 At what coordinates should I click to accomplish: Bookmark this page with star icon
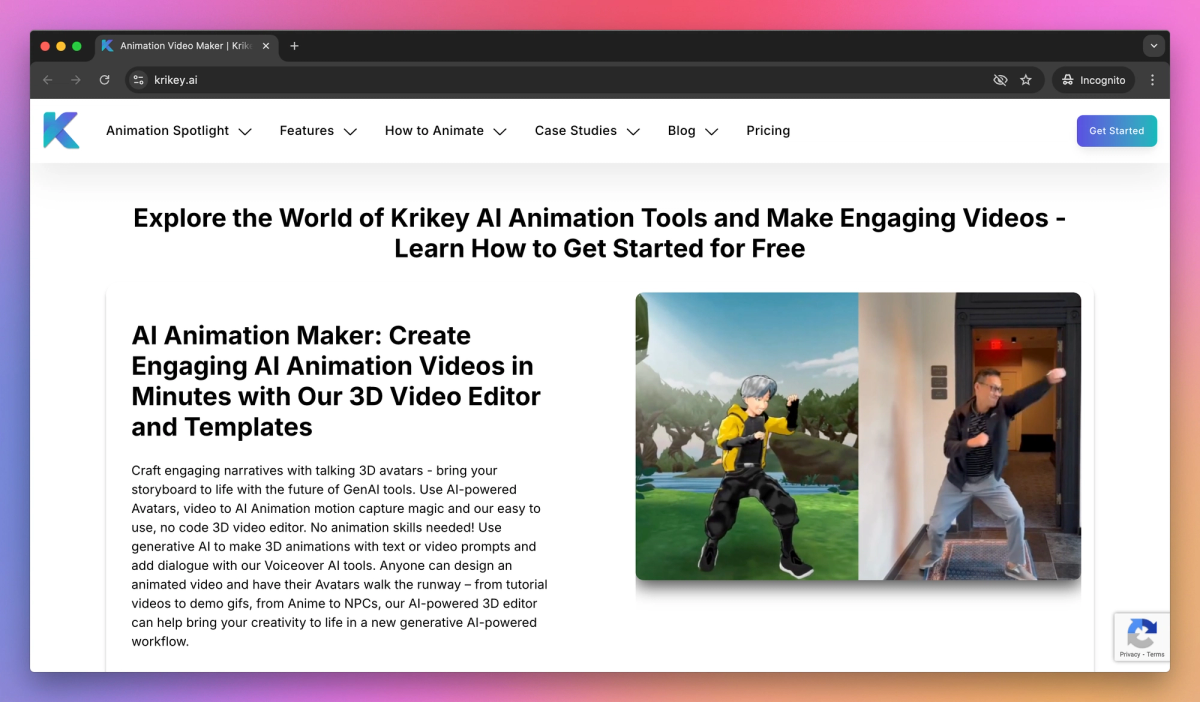point(1026,80)
